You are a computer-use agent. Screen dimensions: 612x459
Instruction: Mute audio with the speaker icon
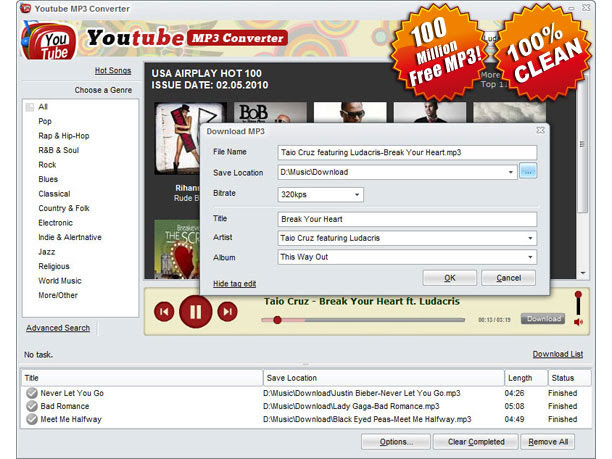tap(578, 322)
